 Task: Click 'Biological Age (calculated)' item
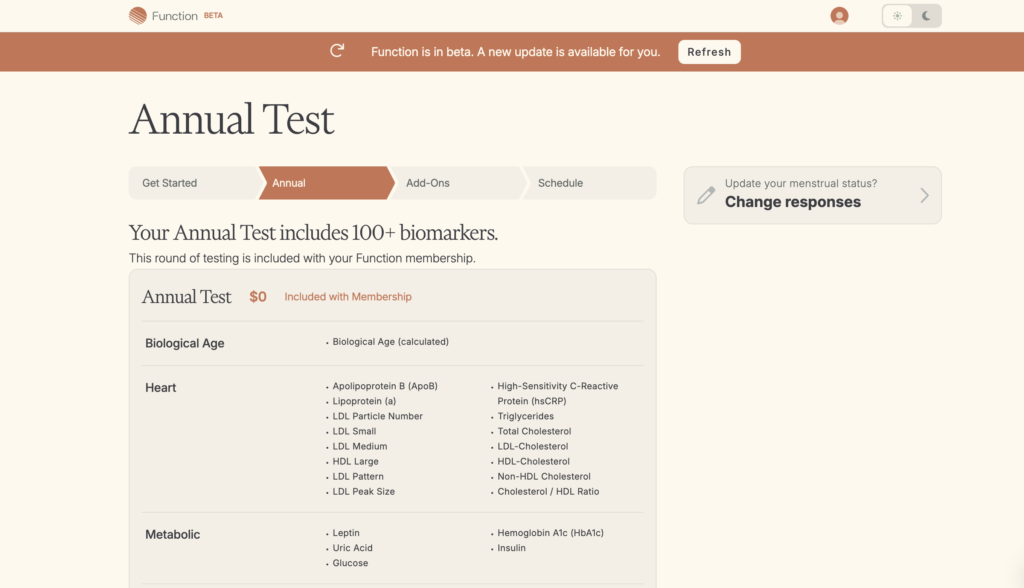point(391,342)
